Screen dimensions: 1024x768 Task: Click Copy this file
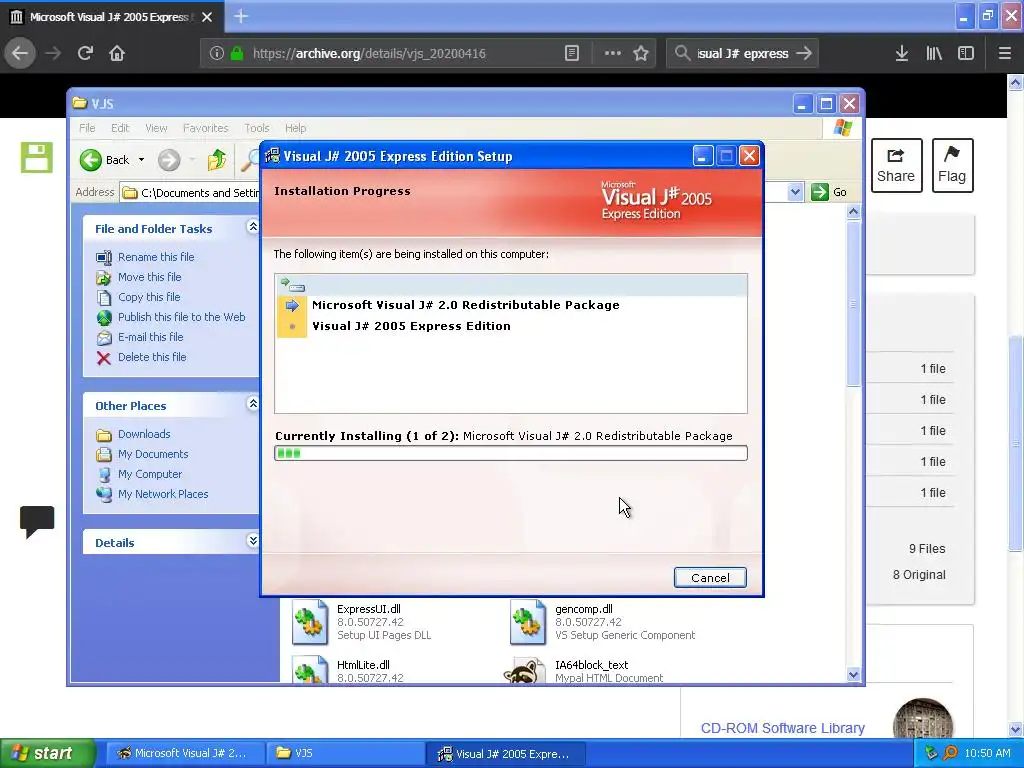(x=149, y=297)
